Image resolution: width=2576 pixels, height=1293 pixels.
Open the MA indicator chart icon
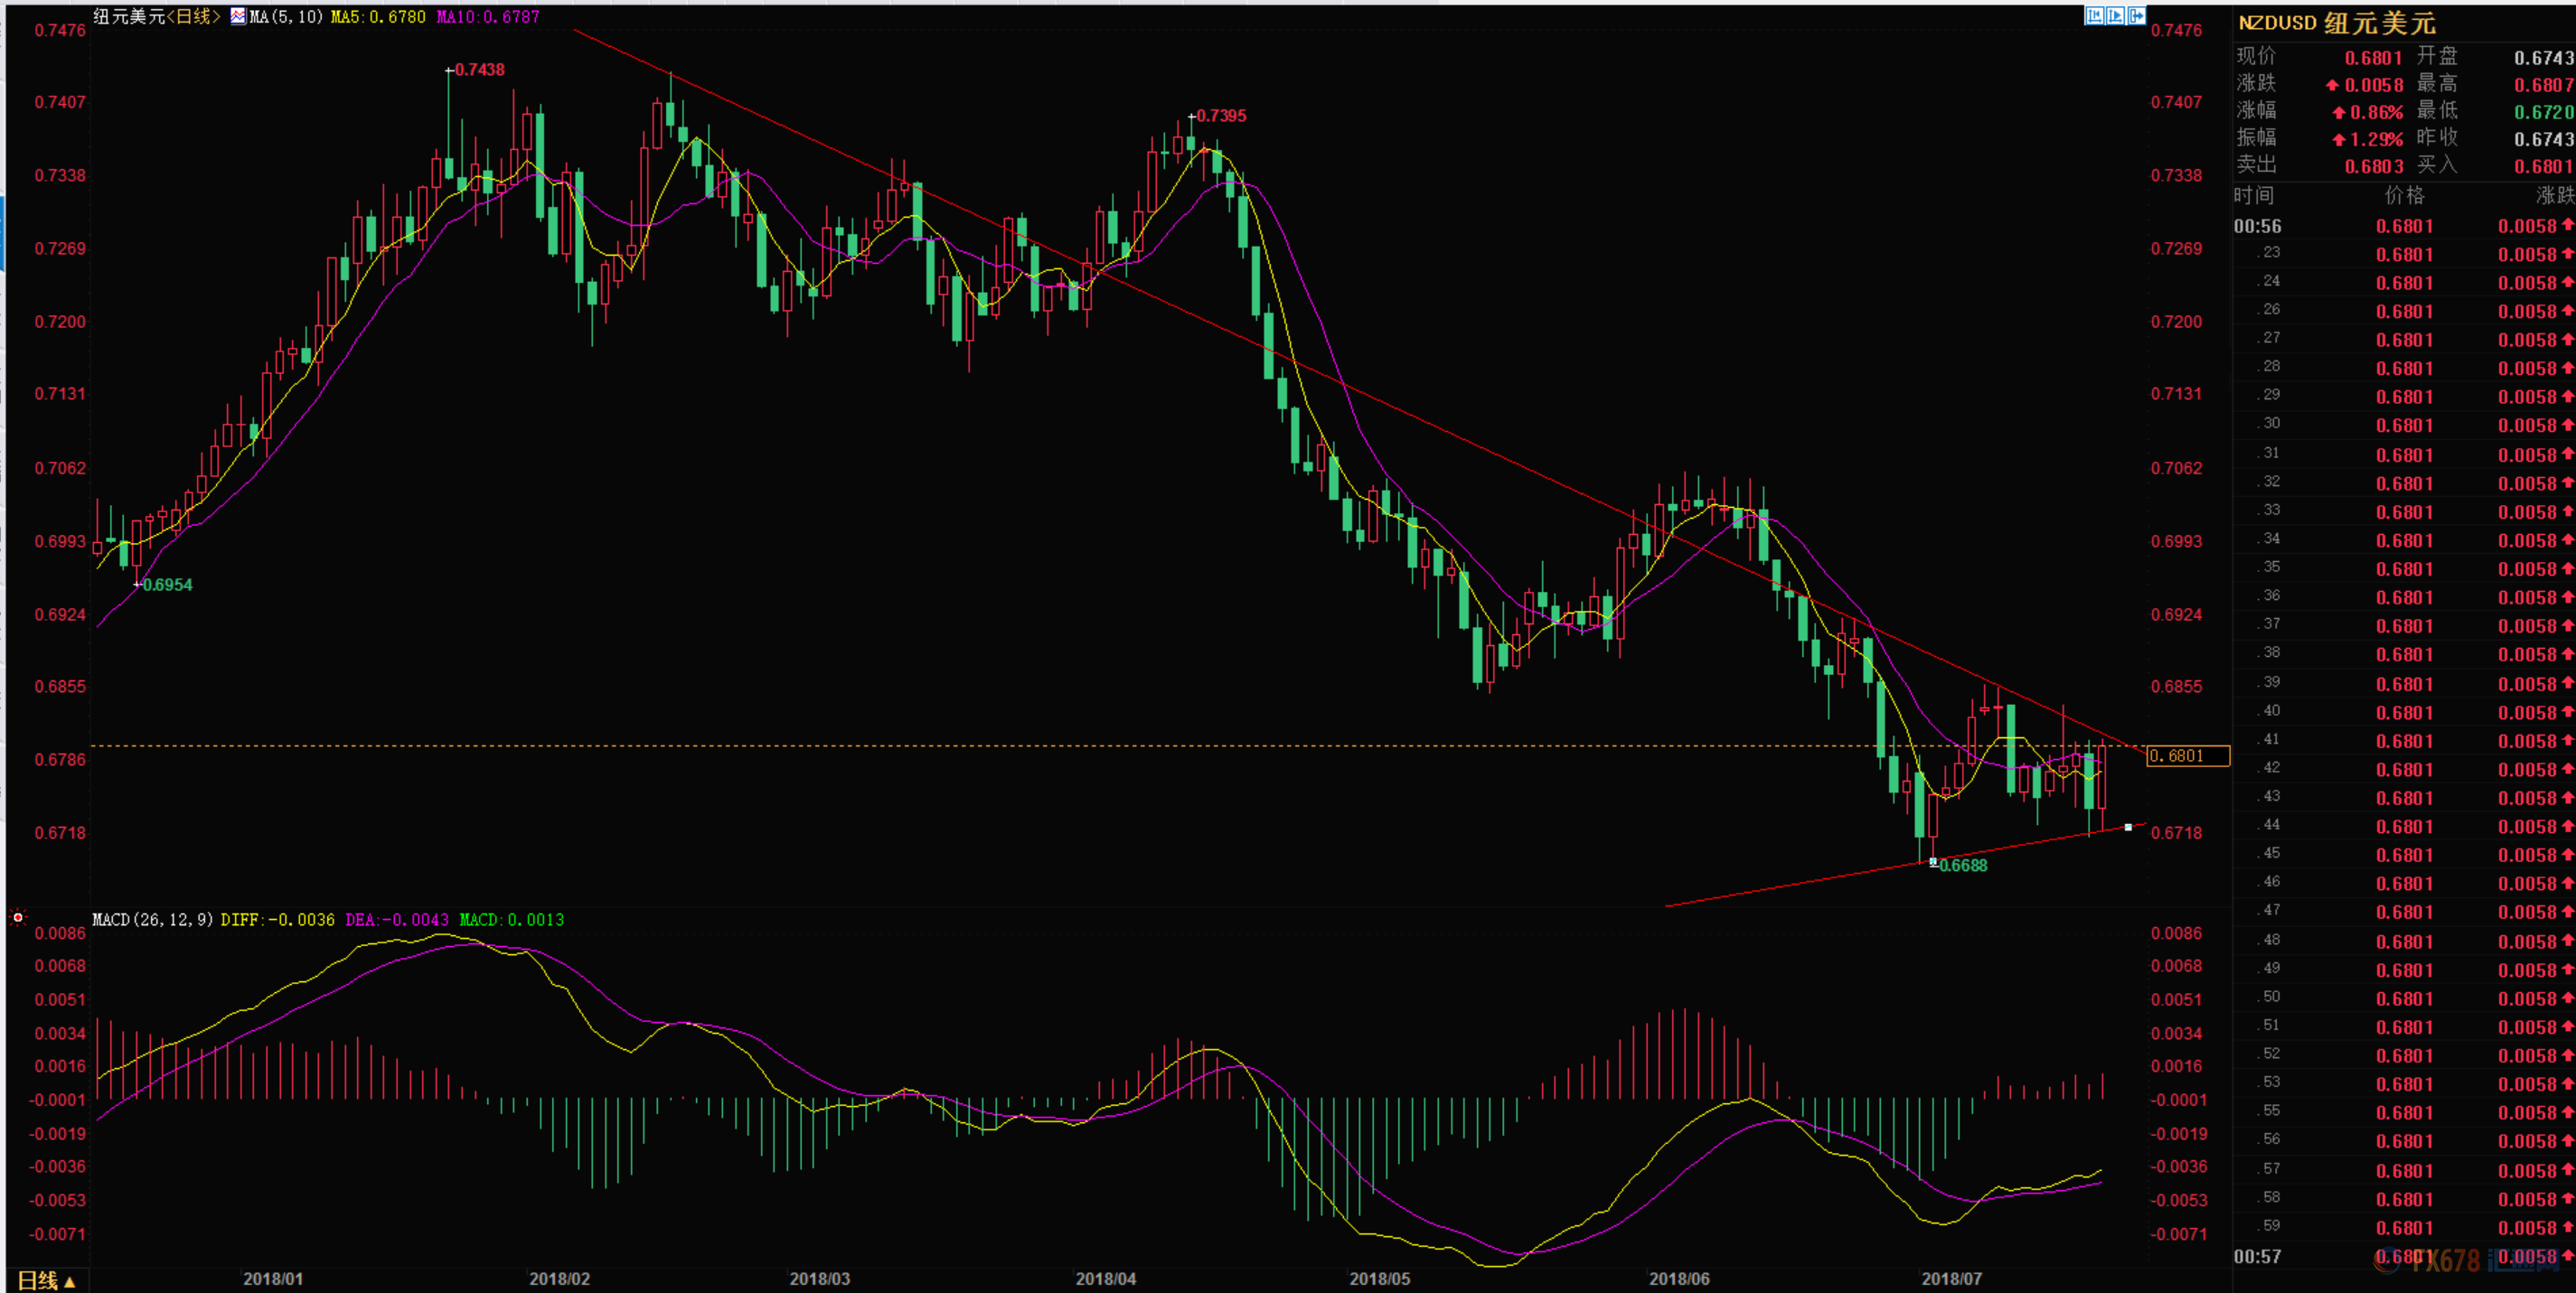(238, 16)
